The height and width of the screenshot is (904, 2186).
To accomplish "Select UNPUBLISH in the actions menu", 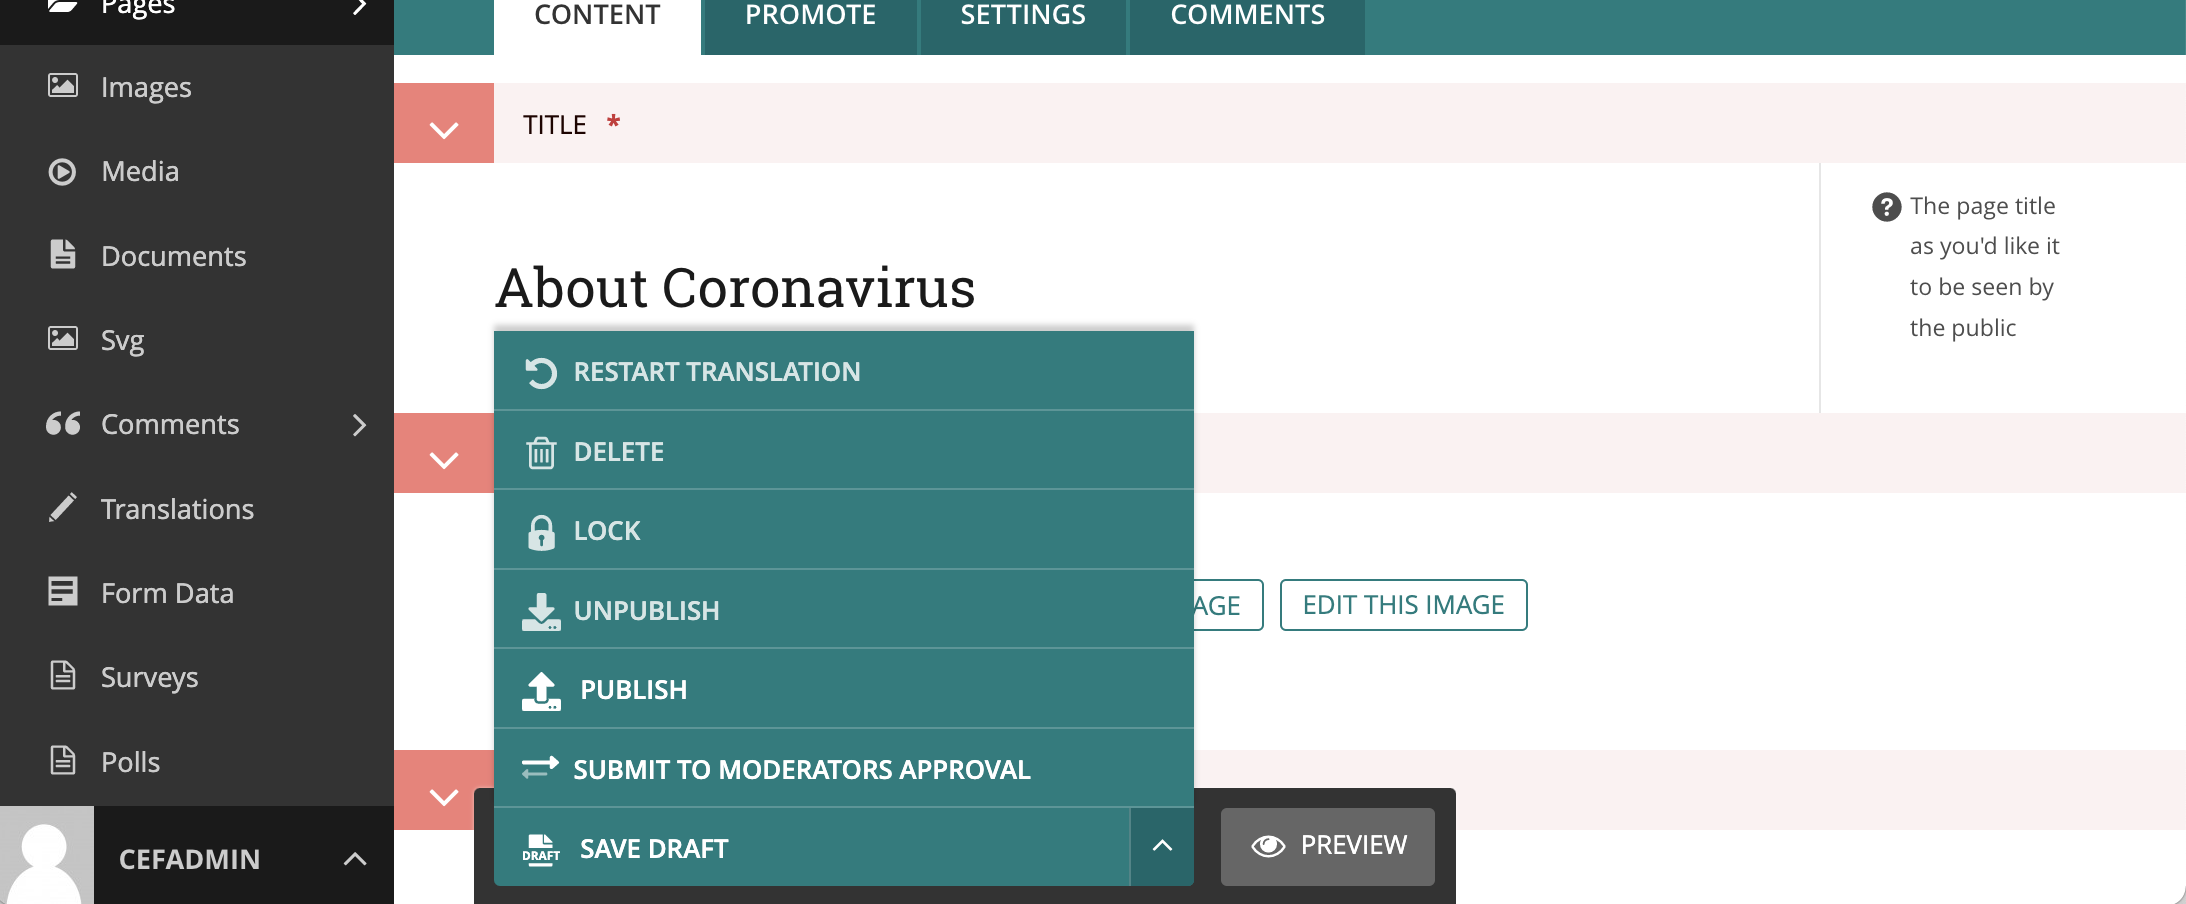I will tap(844, 610).
